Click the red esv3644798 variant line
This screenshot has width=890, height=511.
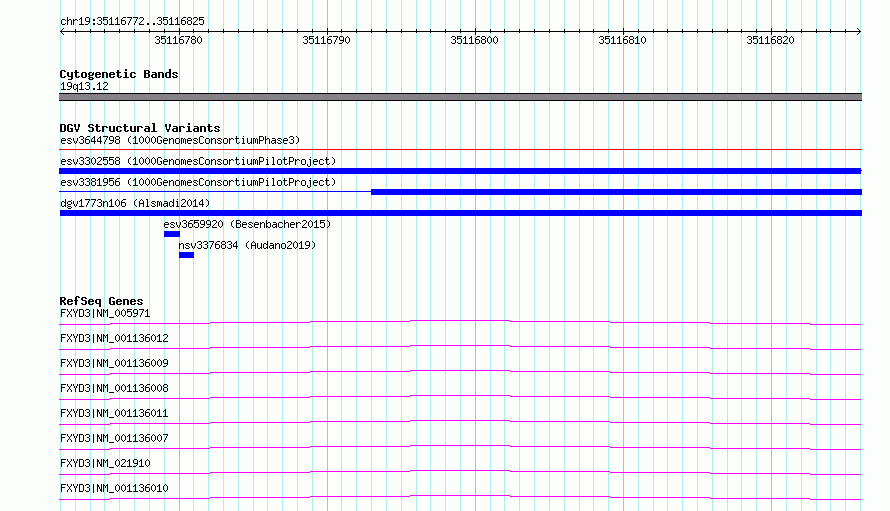tap(460, 149)
